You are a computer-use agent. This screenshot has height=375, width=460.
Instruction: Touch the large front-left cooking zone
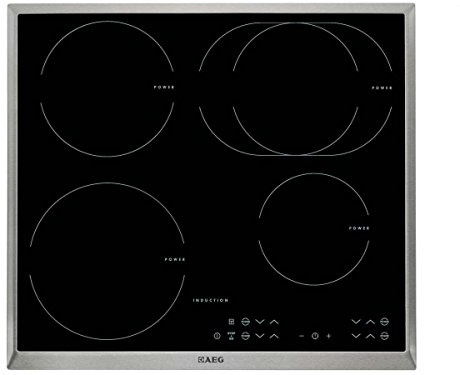(107, 261)
